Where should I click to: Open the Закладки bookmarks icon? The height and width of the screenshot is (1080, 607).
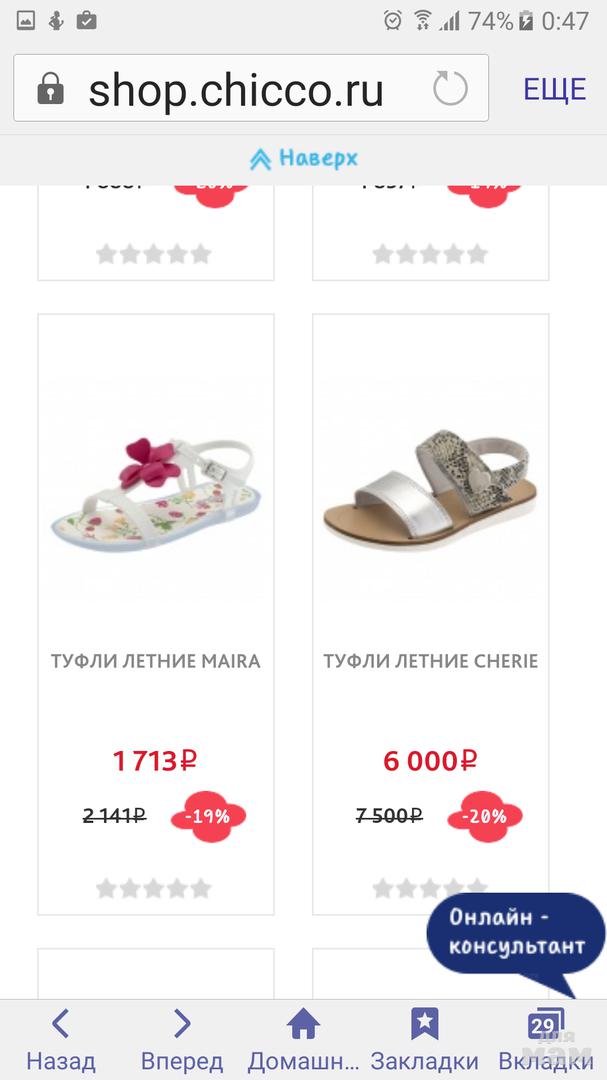click(x=424, y=1040)
